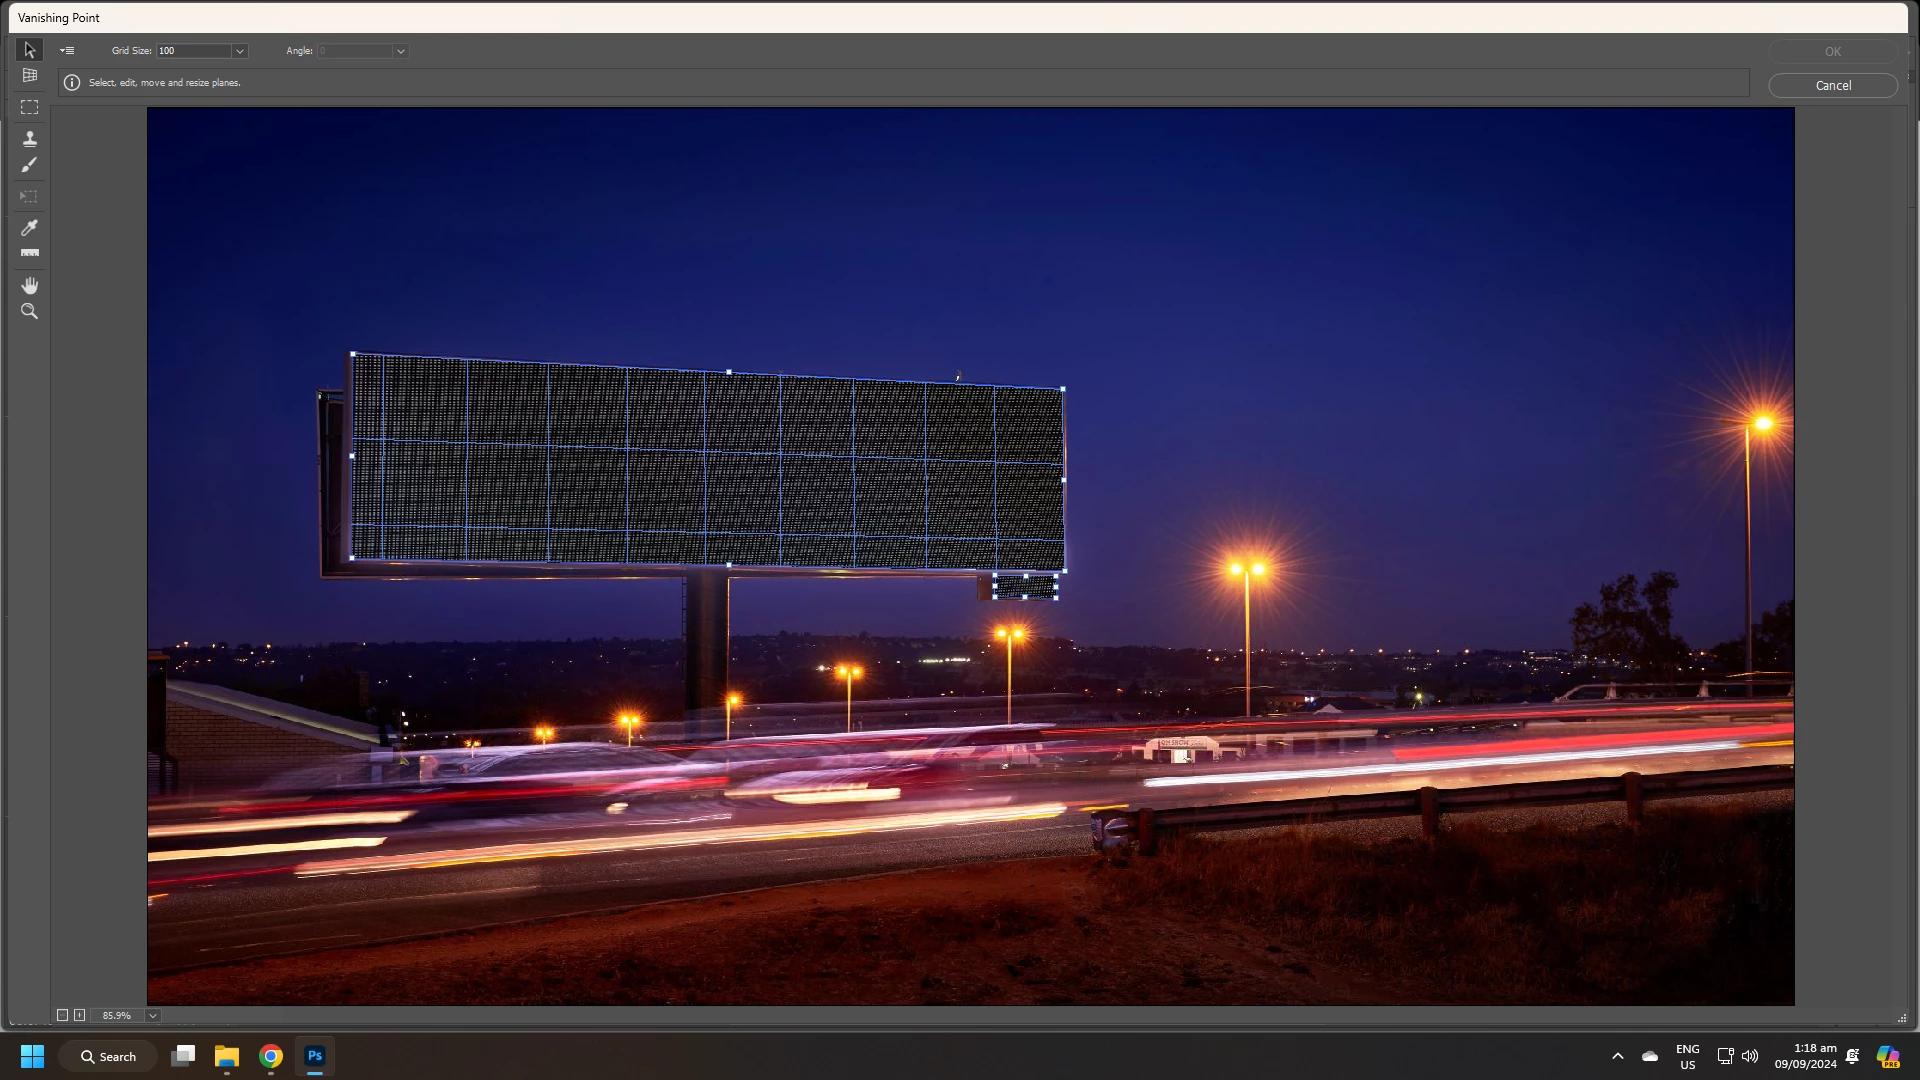
Task: Open Google Chrome from the taskbar
Action: click(271, 1056)
